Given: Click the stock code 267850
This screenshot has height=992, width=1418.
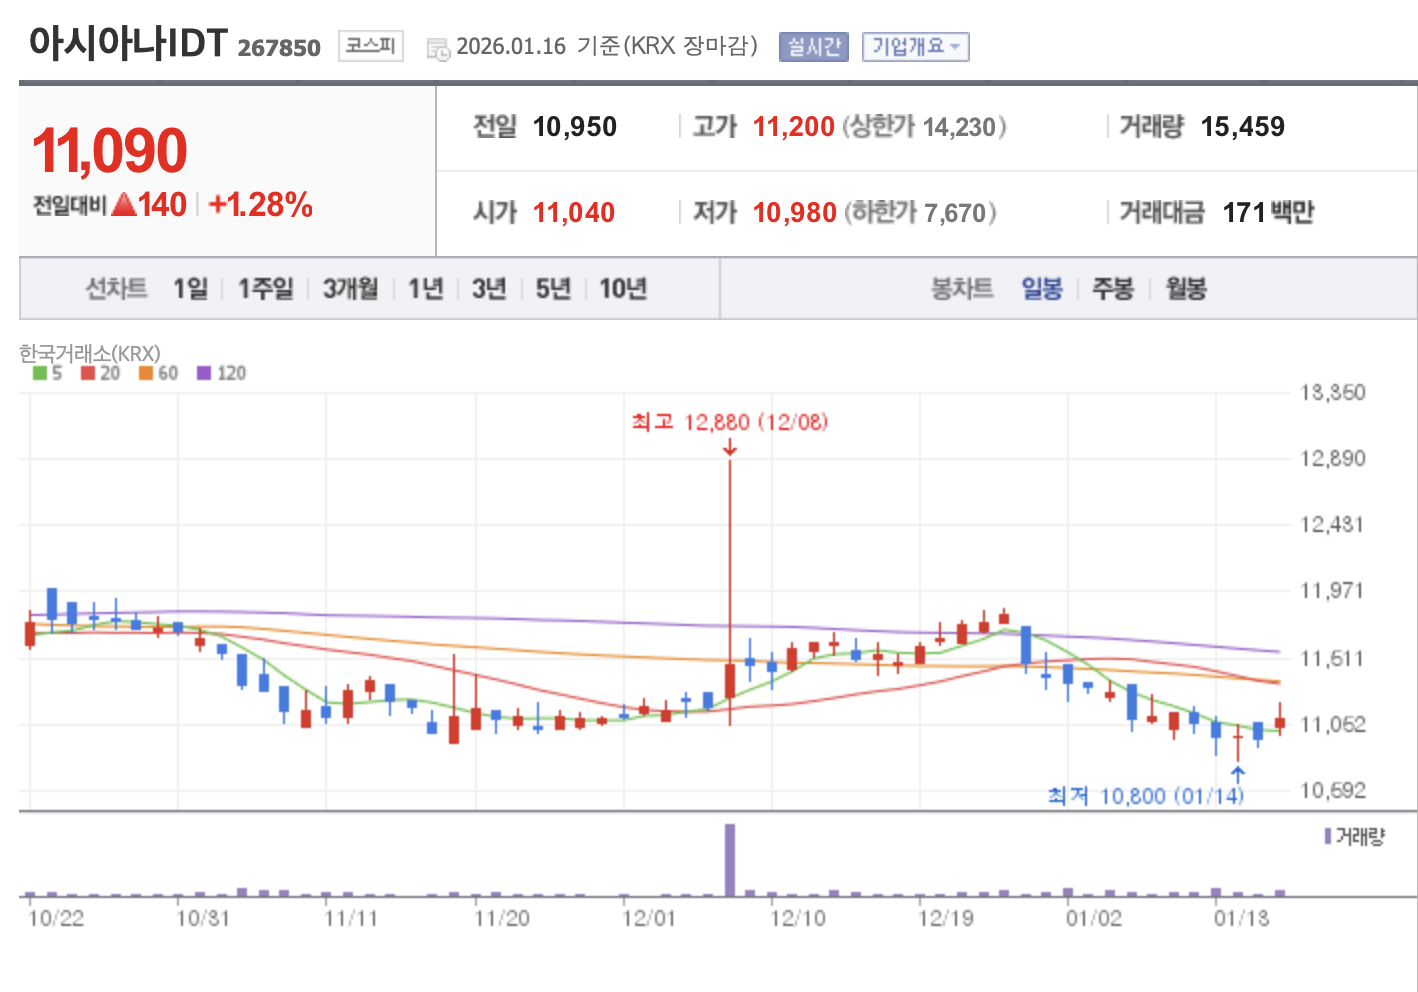Looking at the screenshot, I should click(279, 48).
